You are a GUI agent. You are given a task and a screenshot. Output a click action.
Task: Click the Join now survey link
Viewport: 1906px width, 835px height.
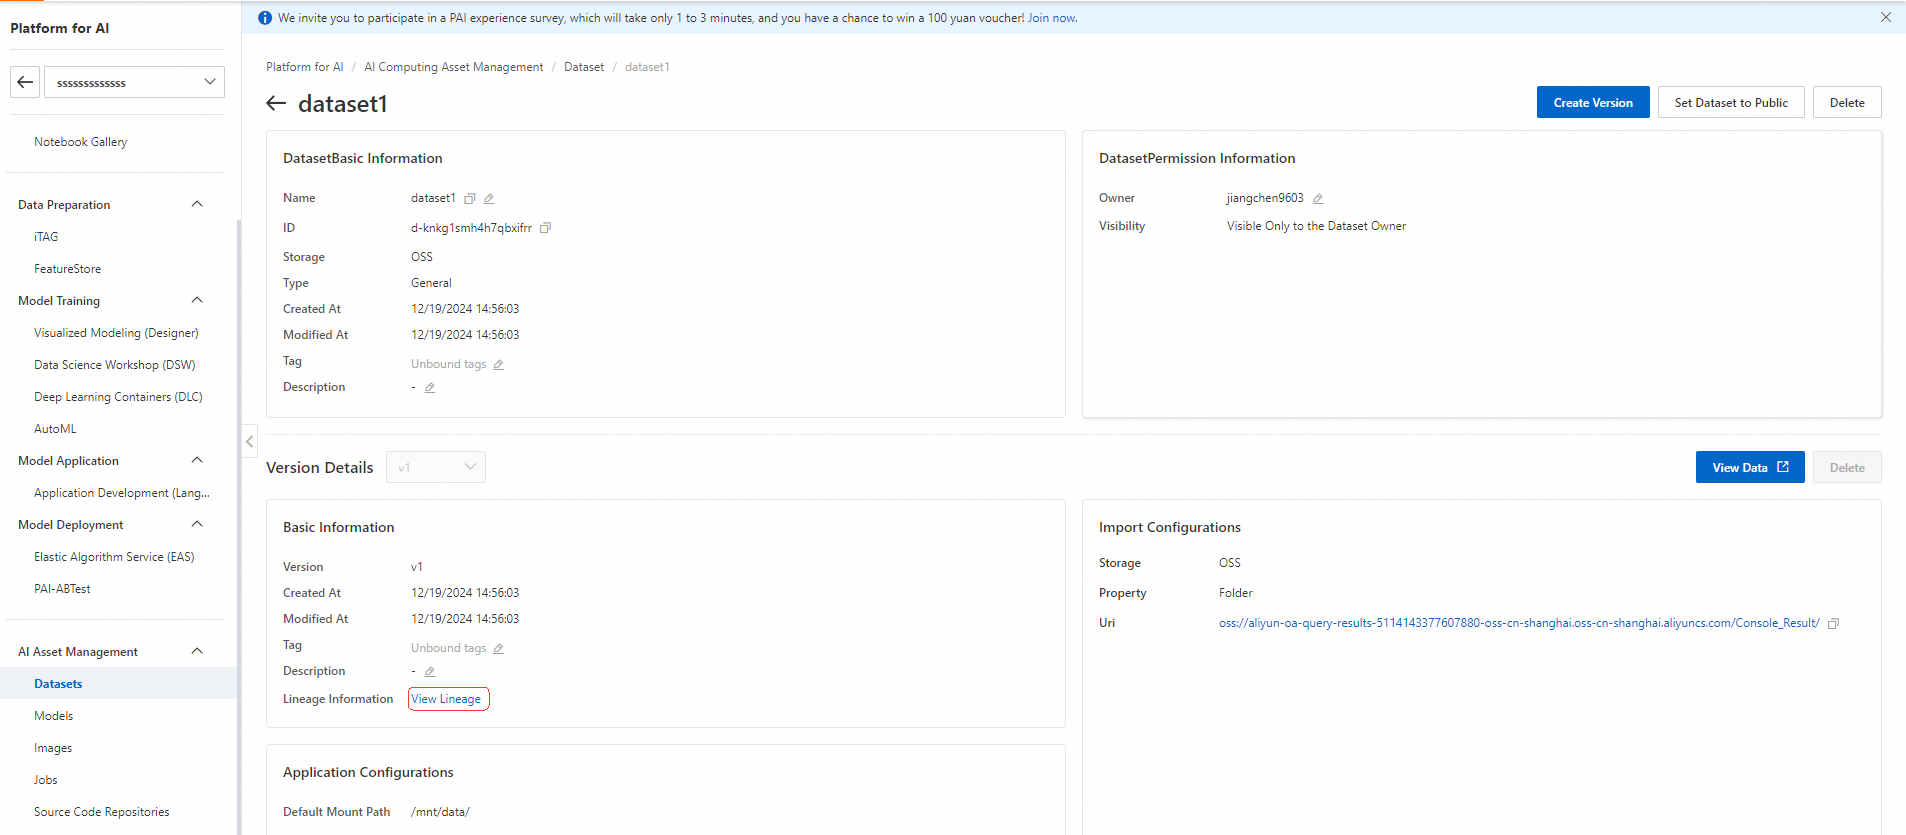(1052, 18)
